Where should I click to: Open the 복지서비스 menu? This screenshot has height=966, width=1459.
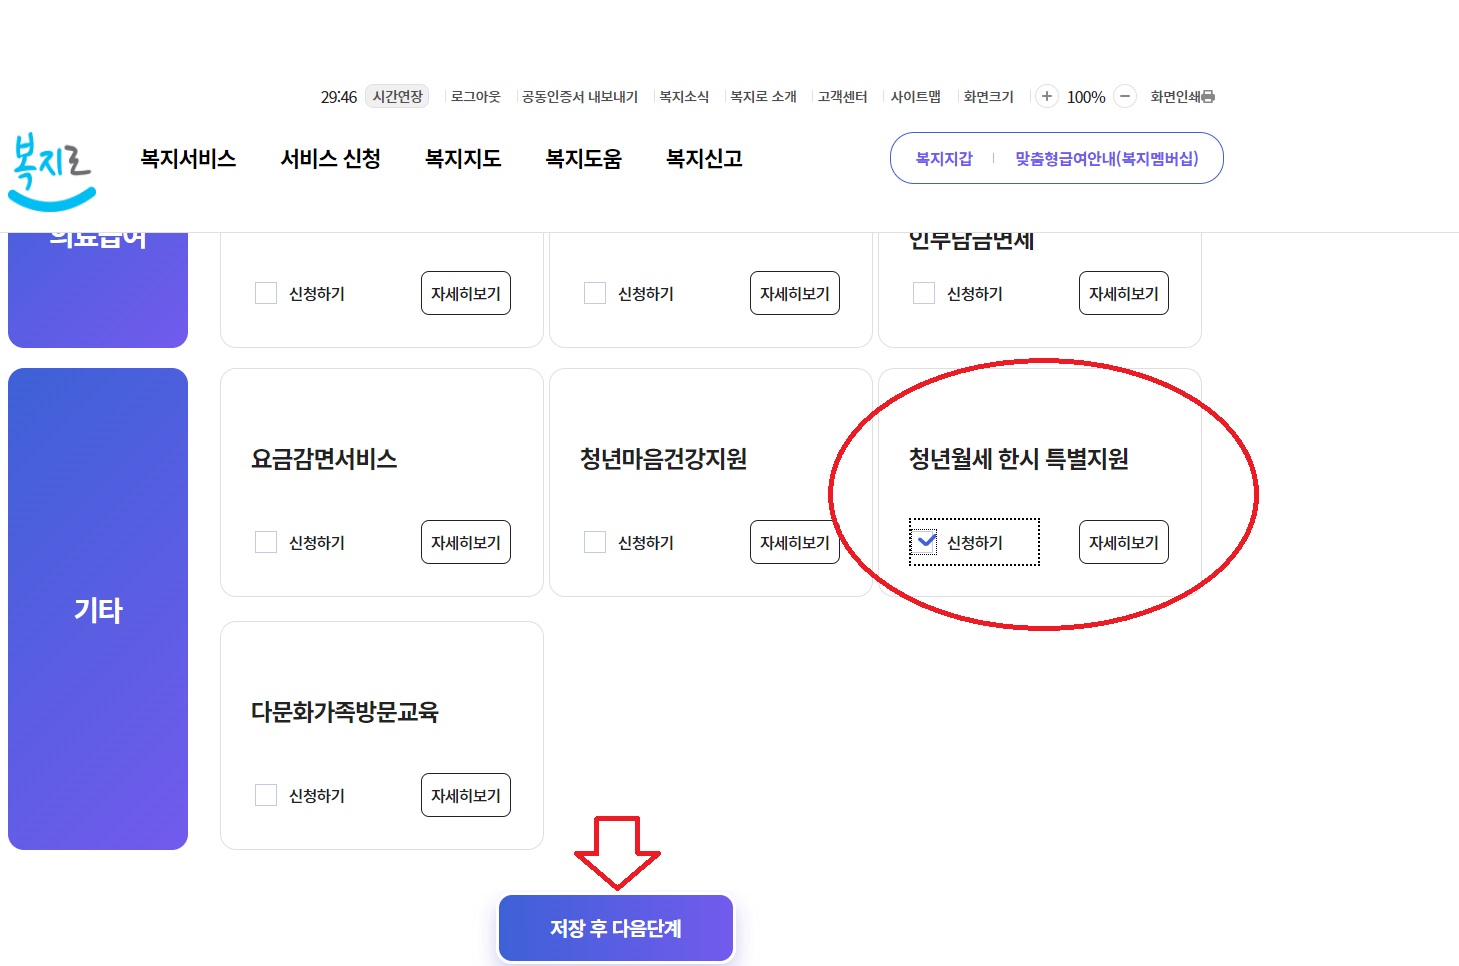187,158
